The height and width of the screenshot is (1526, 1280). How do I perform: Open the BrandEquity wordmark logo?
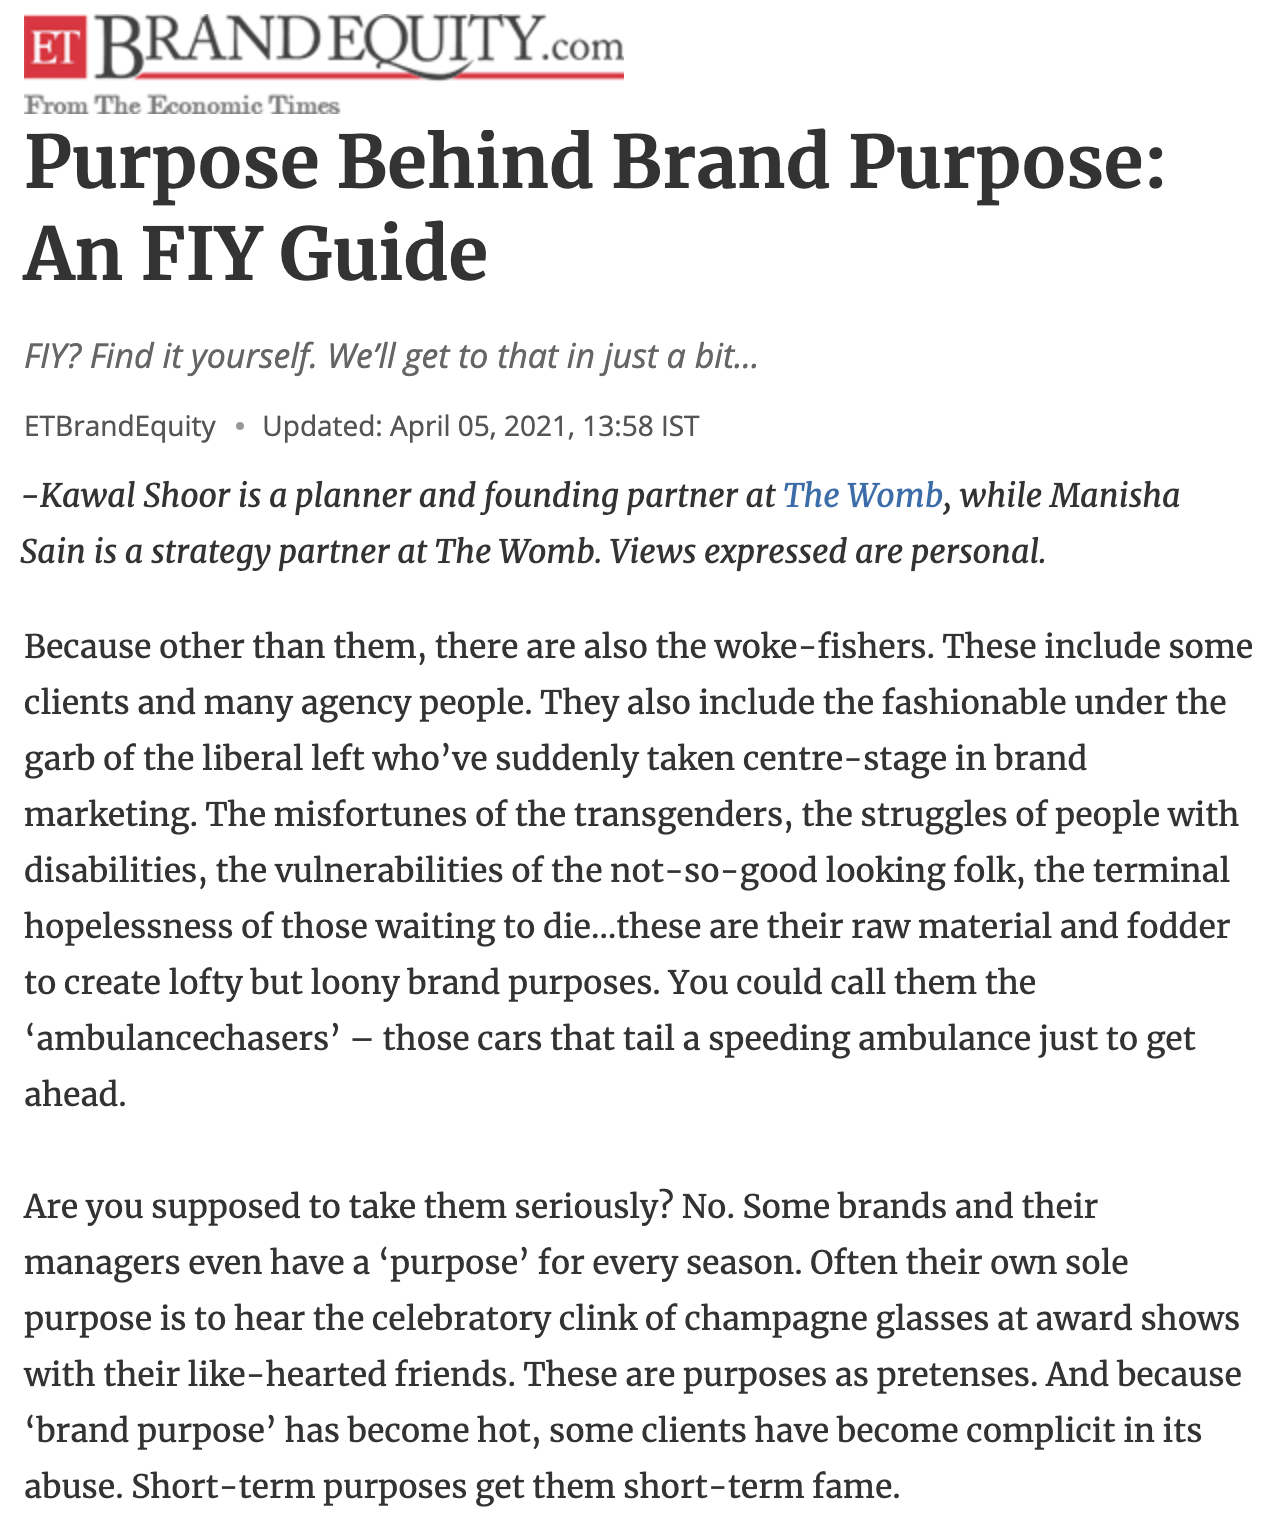324,46
